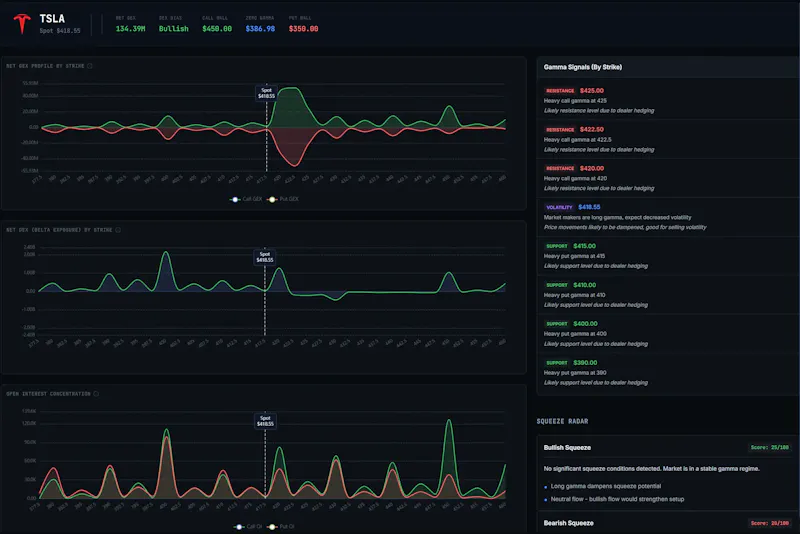
Task: Click the Bullish Squeeze score 25/100 badge
Action: pos(769,447)
